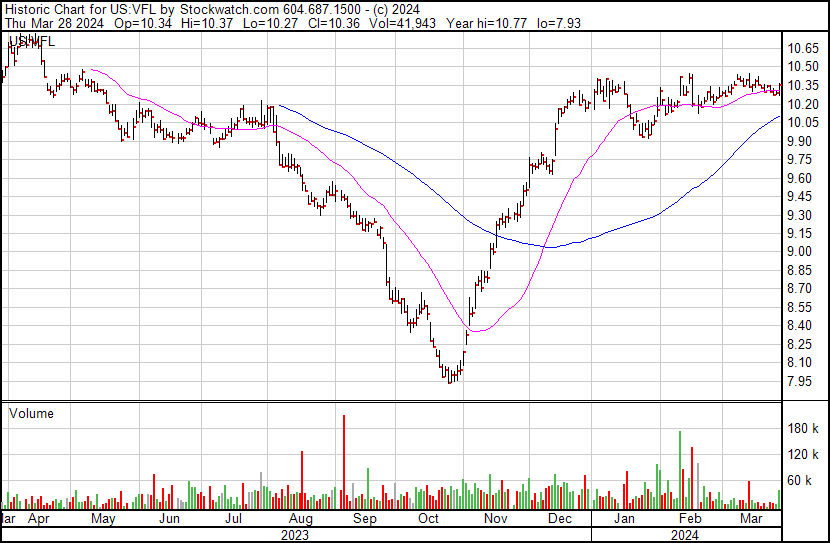830x543 pixels.
Task: Select the 2024 year label below the axis
Action: coord(684,534)
